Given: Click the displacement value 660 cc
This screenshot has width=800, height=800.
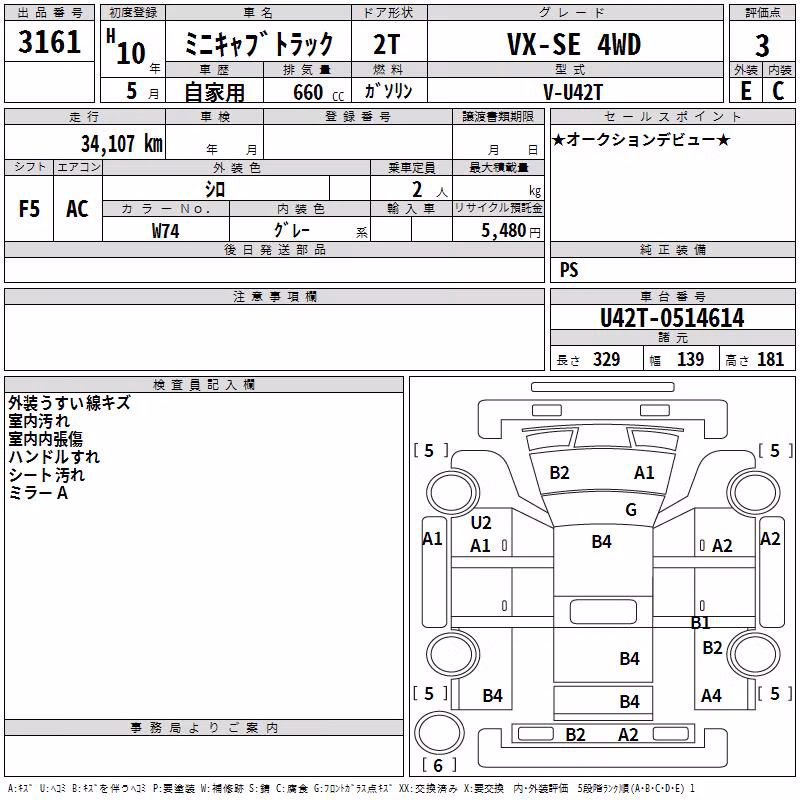Looking at the screenshot, I should 318,93.
